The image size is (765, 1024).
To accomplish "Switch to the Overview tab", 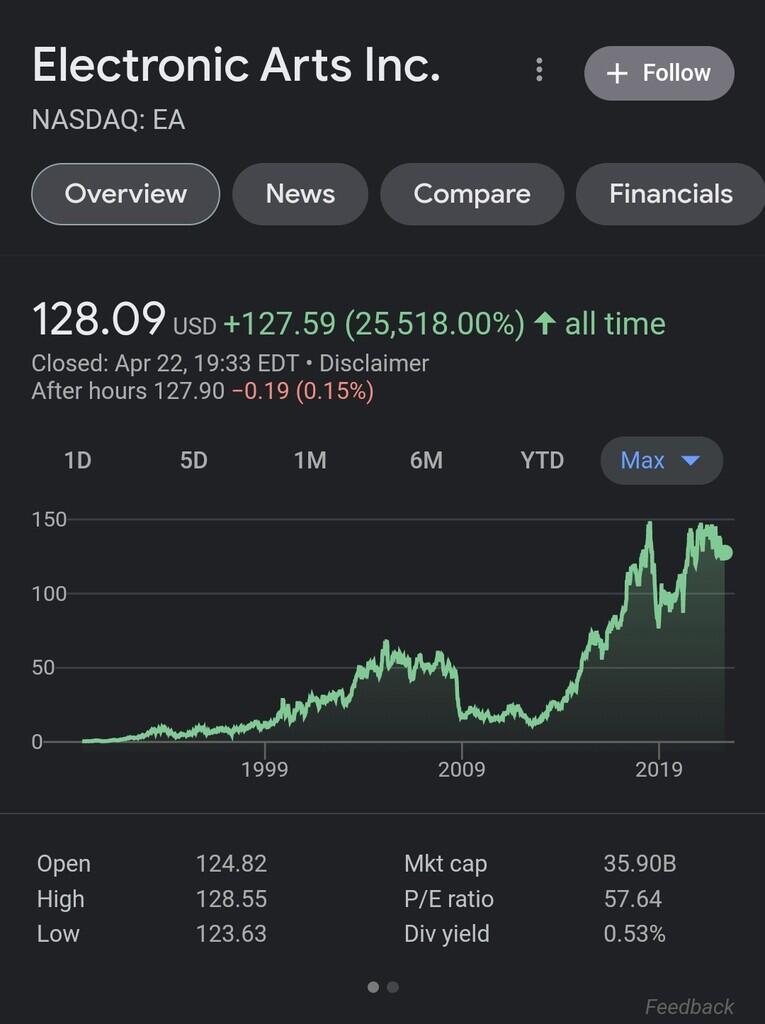I will [126, 194].
